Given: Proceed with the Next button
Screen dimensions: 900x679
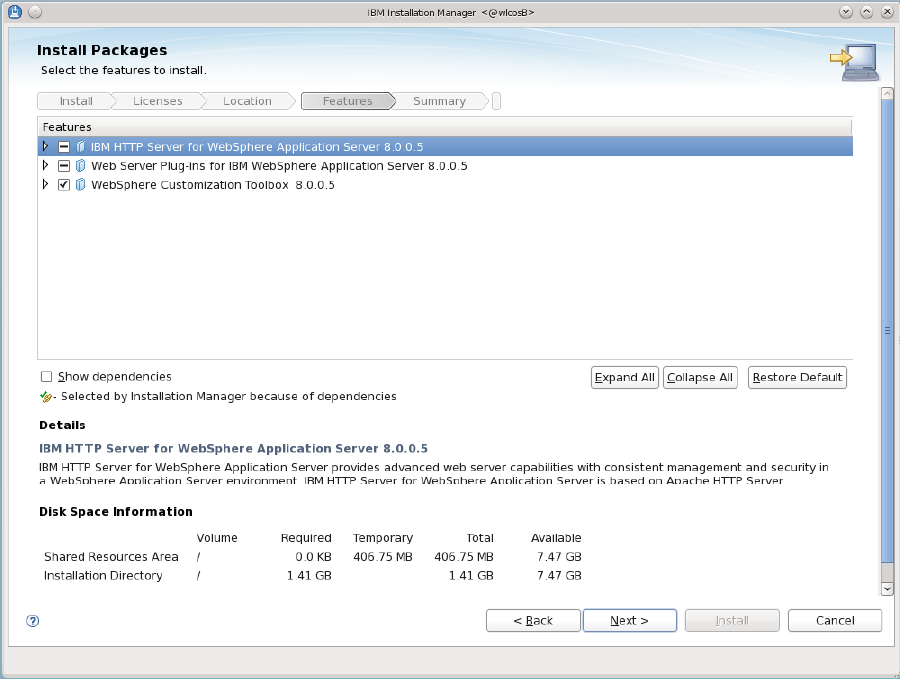Looking at the screenshot, I should 630,620.
